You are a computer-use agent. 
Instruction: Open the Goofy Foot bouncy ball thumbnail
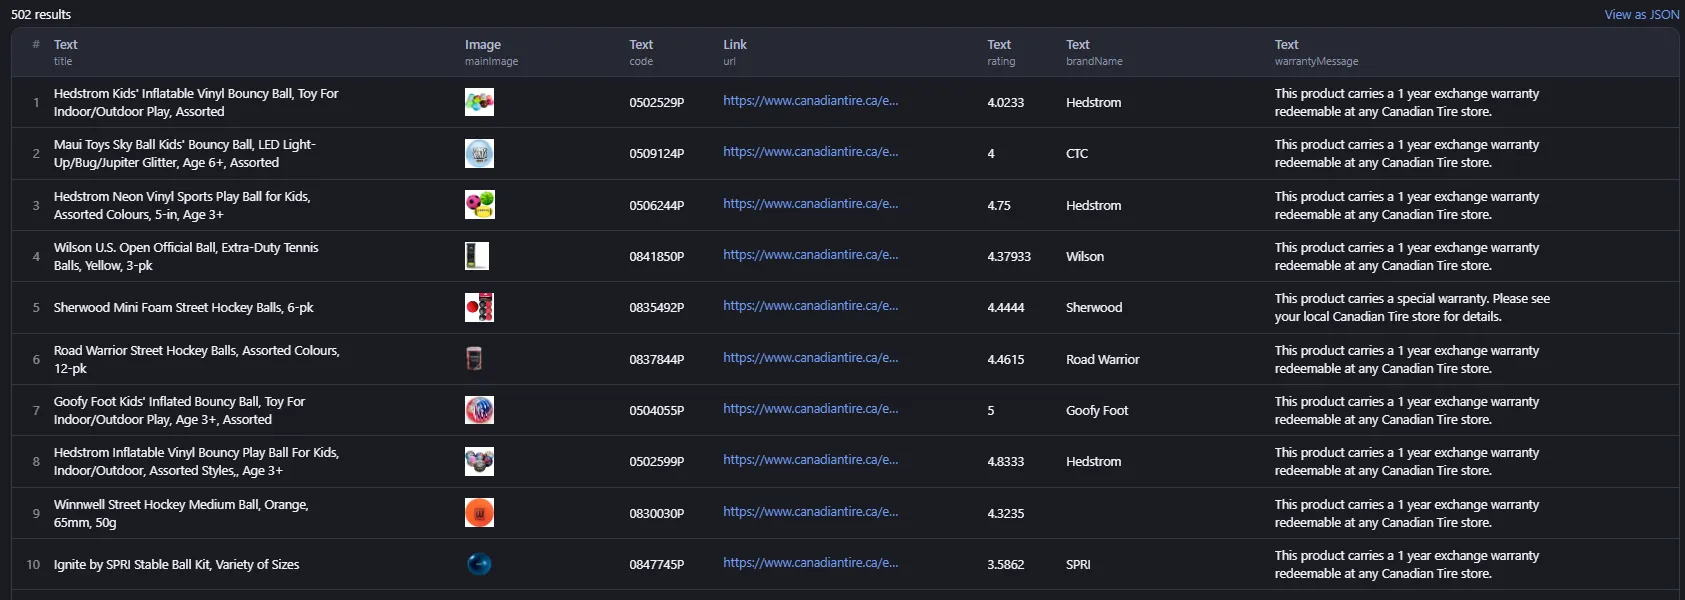pyautogui.click(x=479, y=410)
